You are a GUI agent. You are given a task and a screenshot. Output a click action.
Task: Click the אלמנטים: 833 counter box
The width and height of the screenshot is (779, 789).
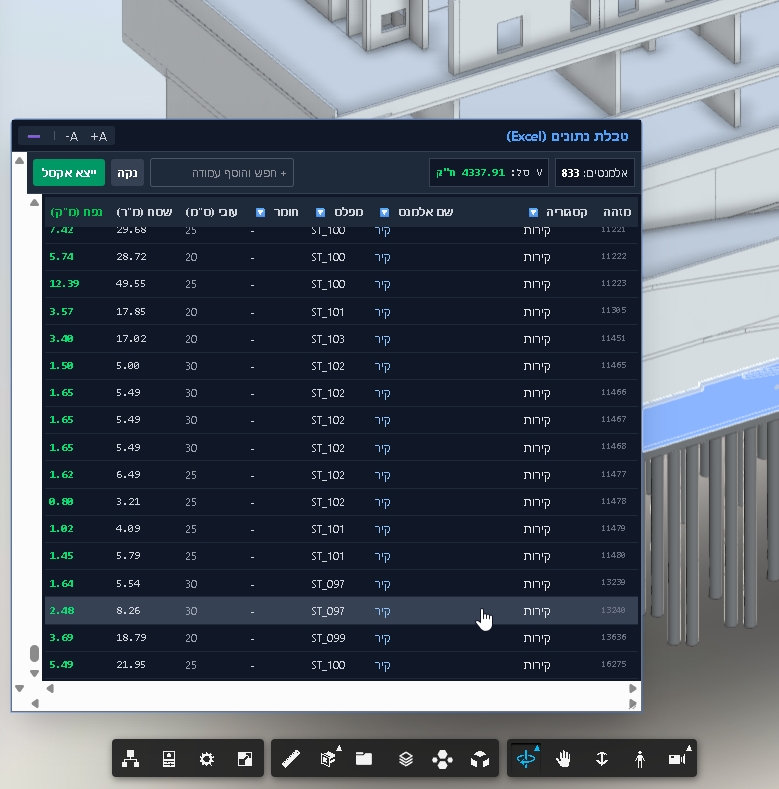pyautogui.click(x=594, y=173)
